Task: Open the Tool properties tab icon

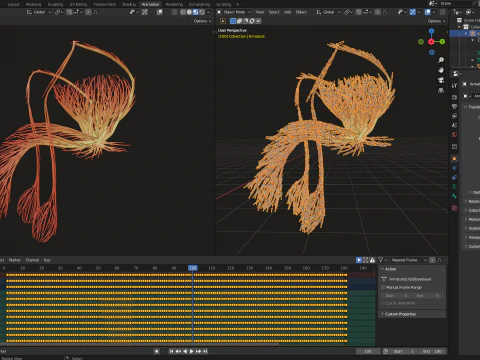Action: 454,85
